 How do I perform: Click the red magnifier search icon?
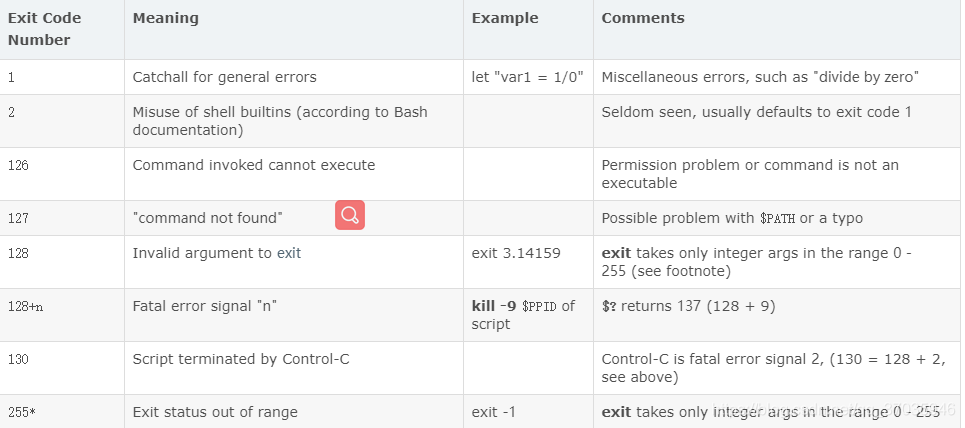tap(350, 215)
